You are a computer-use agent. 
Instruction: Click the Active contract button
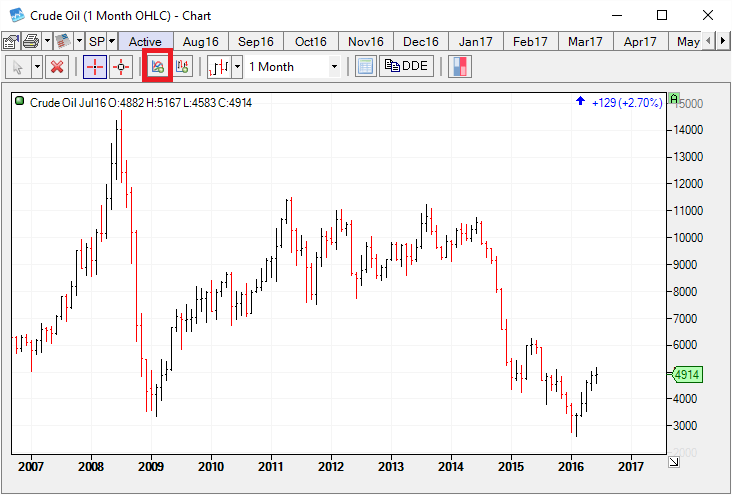click(145, 41)
